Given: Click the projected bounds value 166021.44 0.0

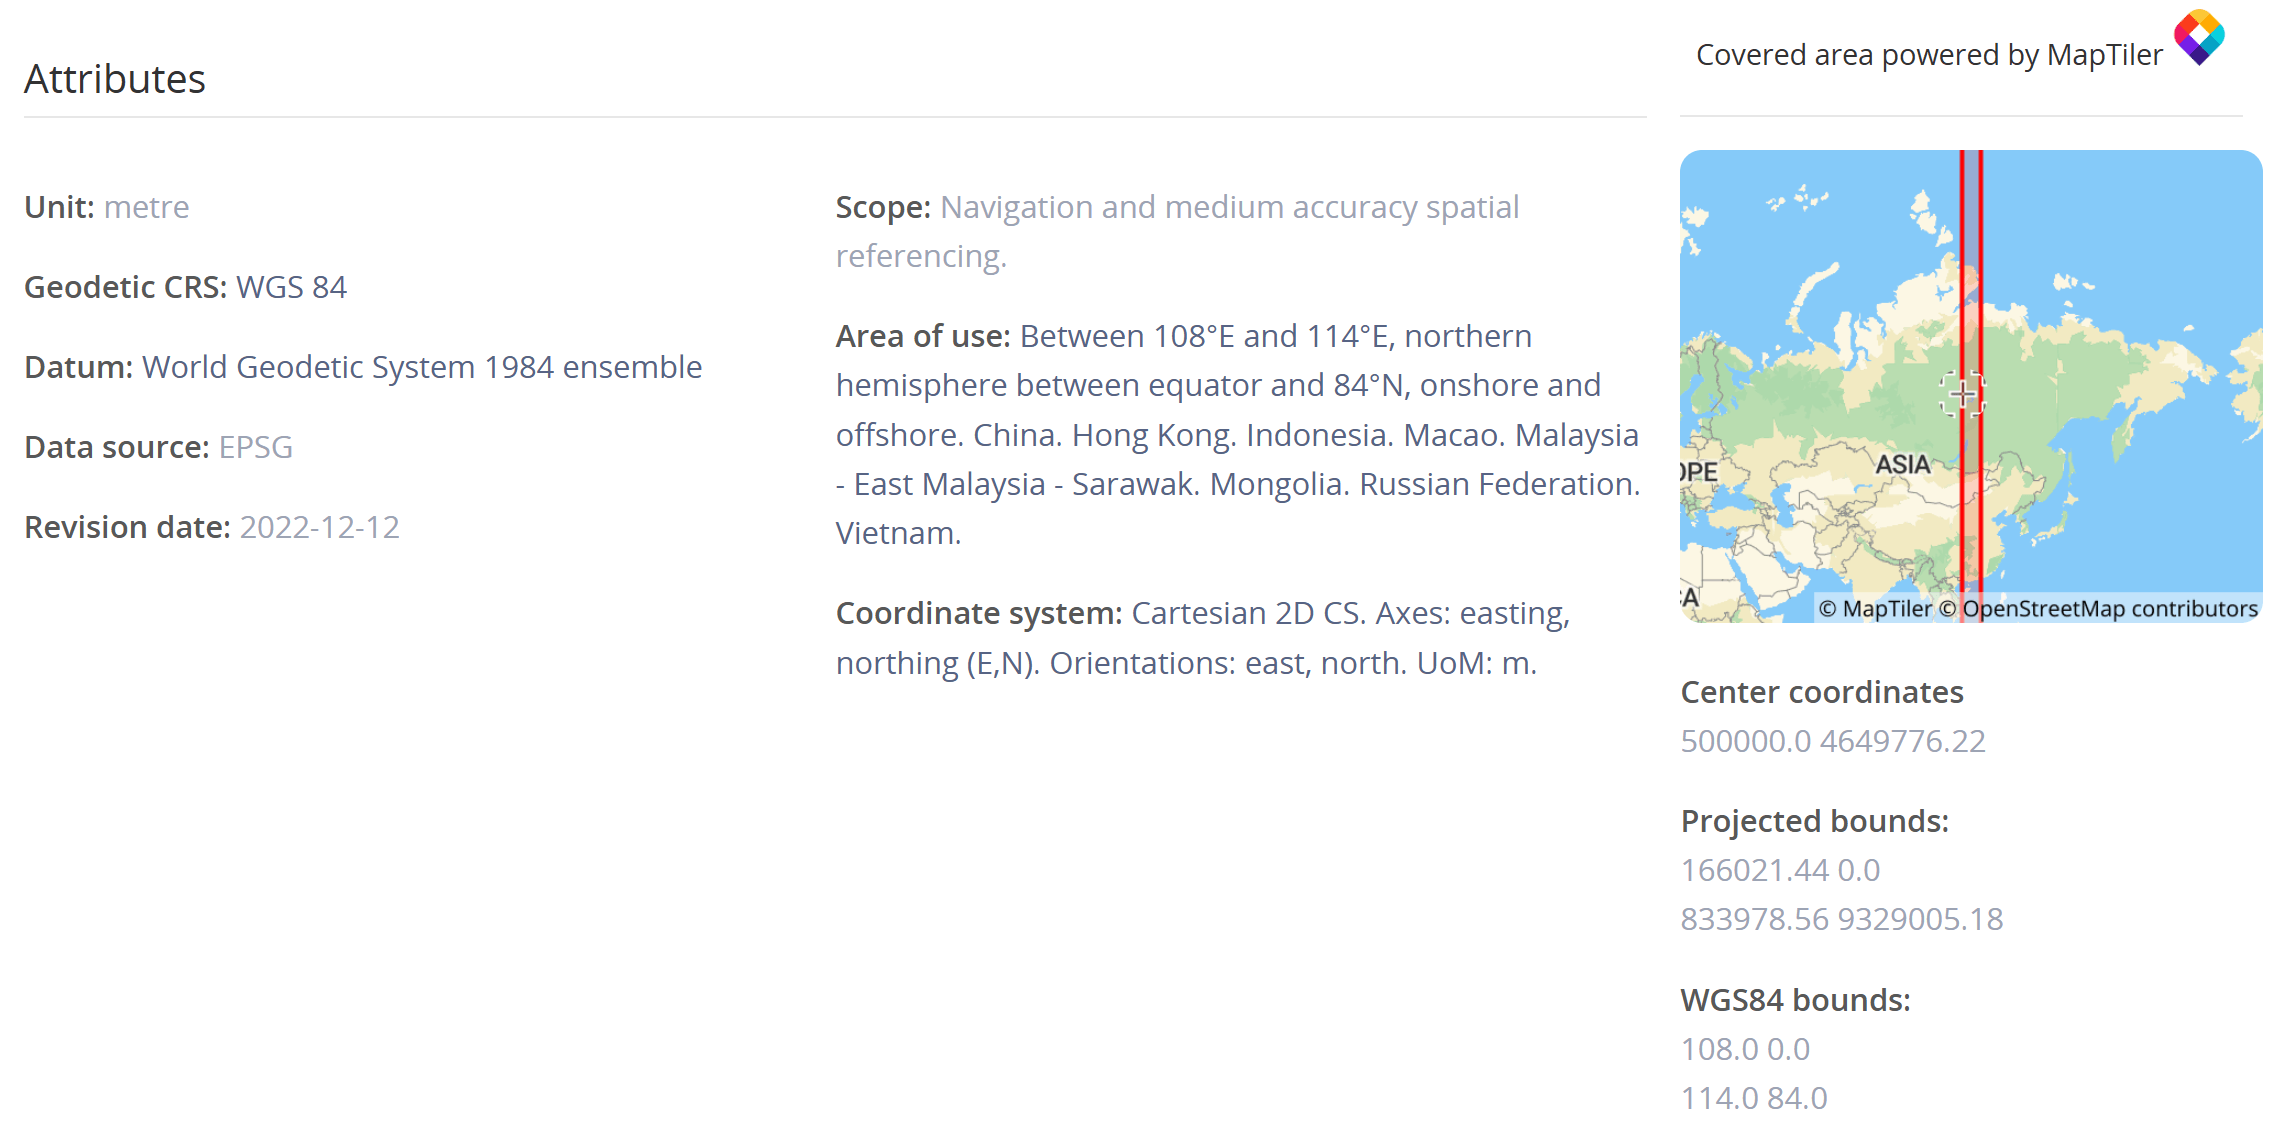Looking at the screenshot, I should [x=1780, y=870].
